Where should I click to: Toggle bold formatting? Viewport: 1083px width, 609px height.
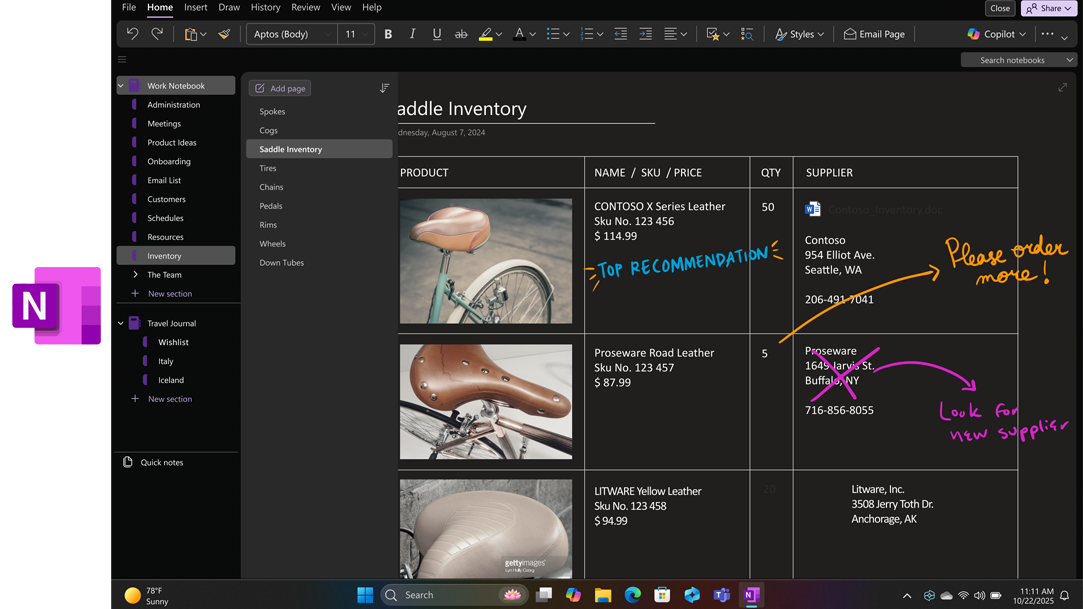point(388,34)
